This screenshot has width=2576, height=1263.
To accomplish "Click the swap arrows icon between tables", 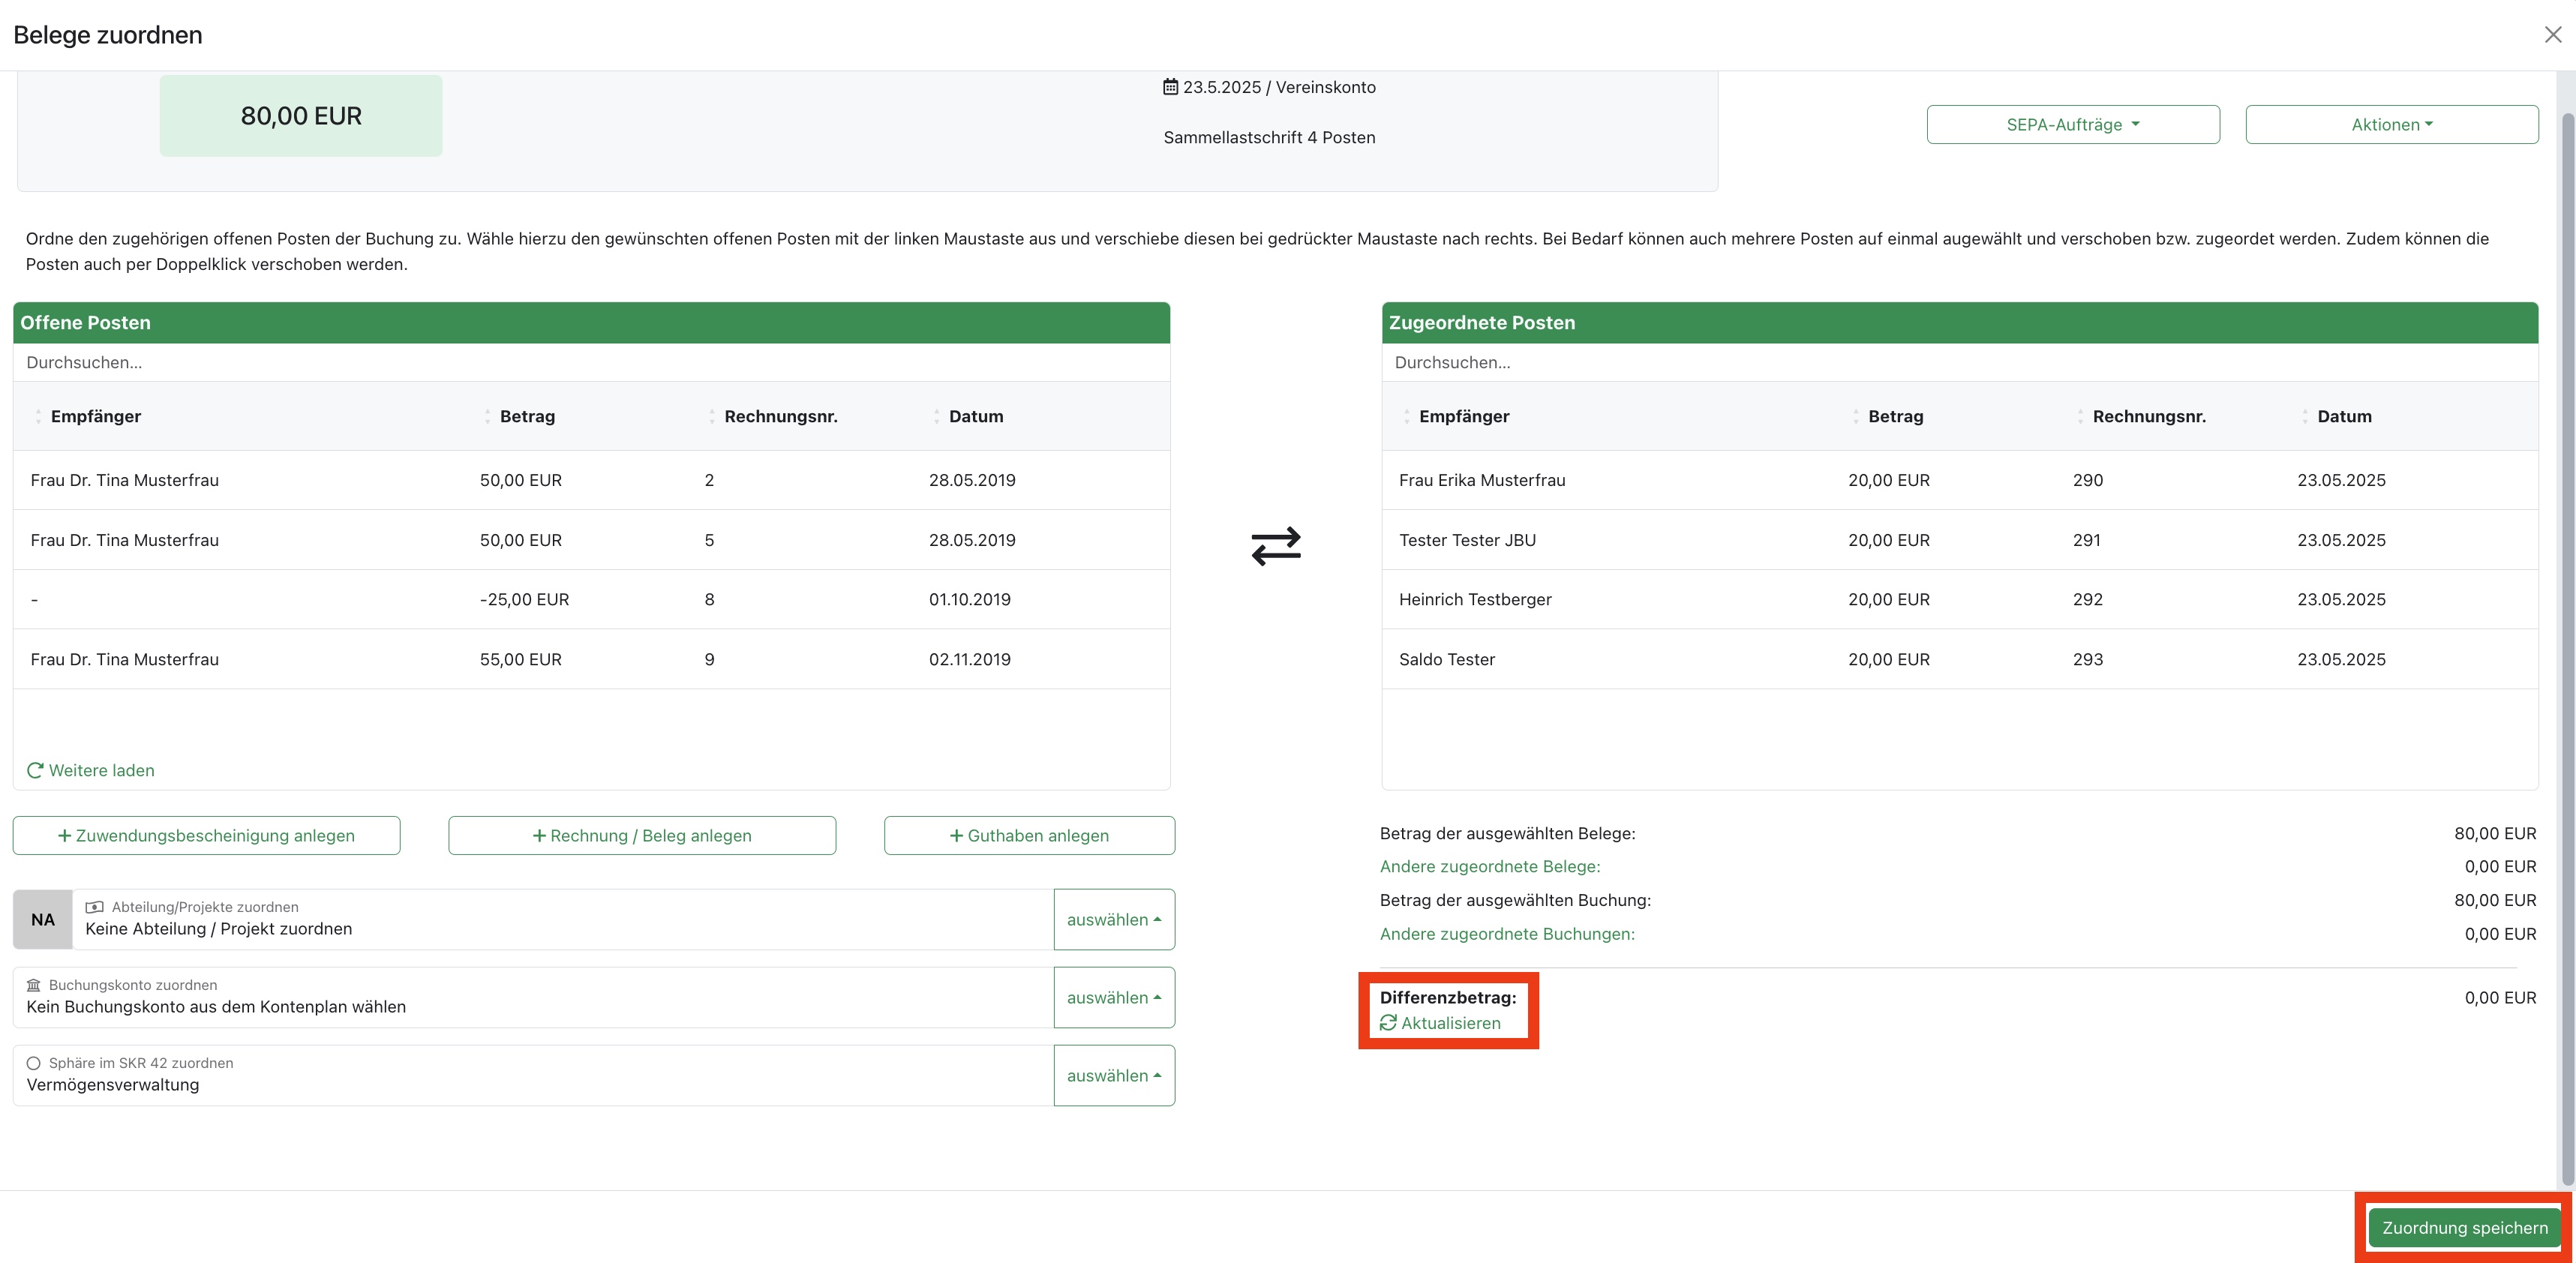I will pos(1275,546).
